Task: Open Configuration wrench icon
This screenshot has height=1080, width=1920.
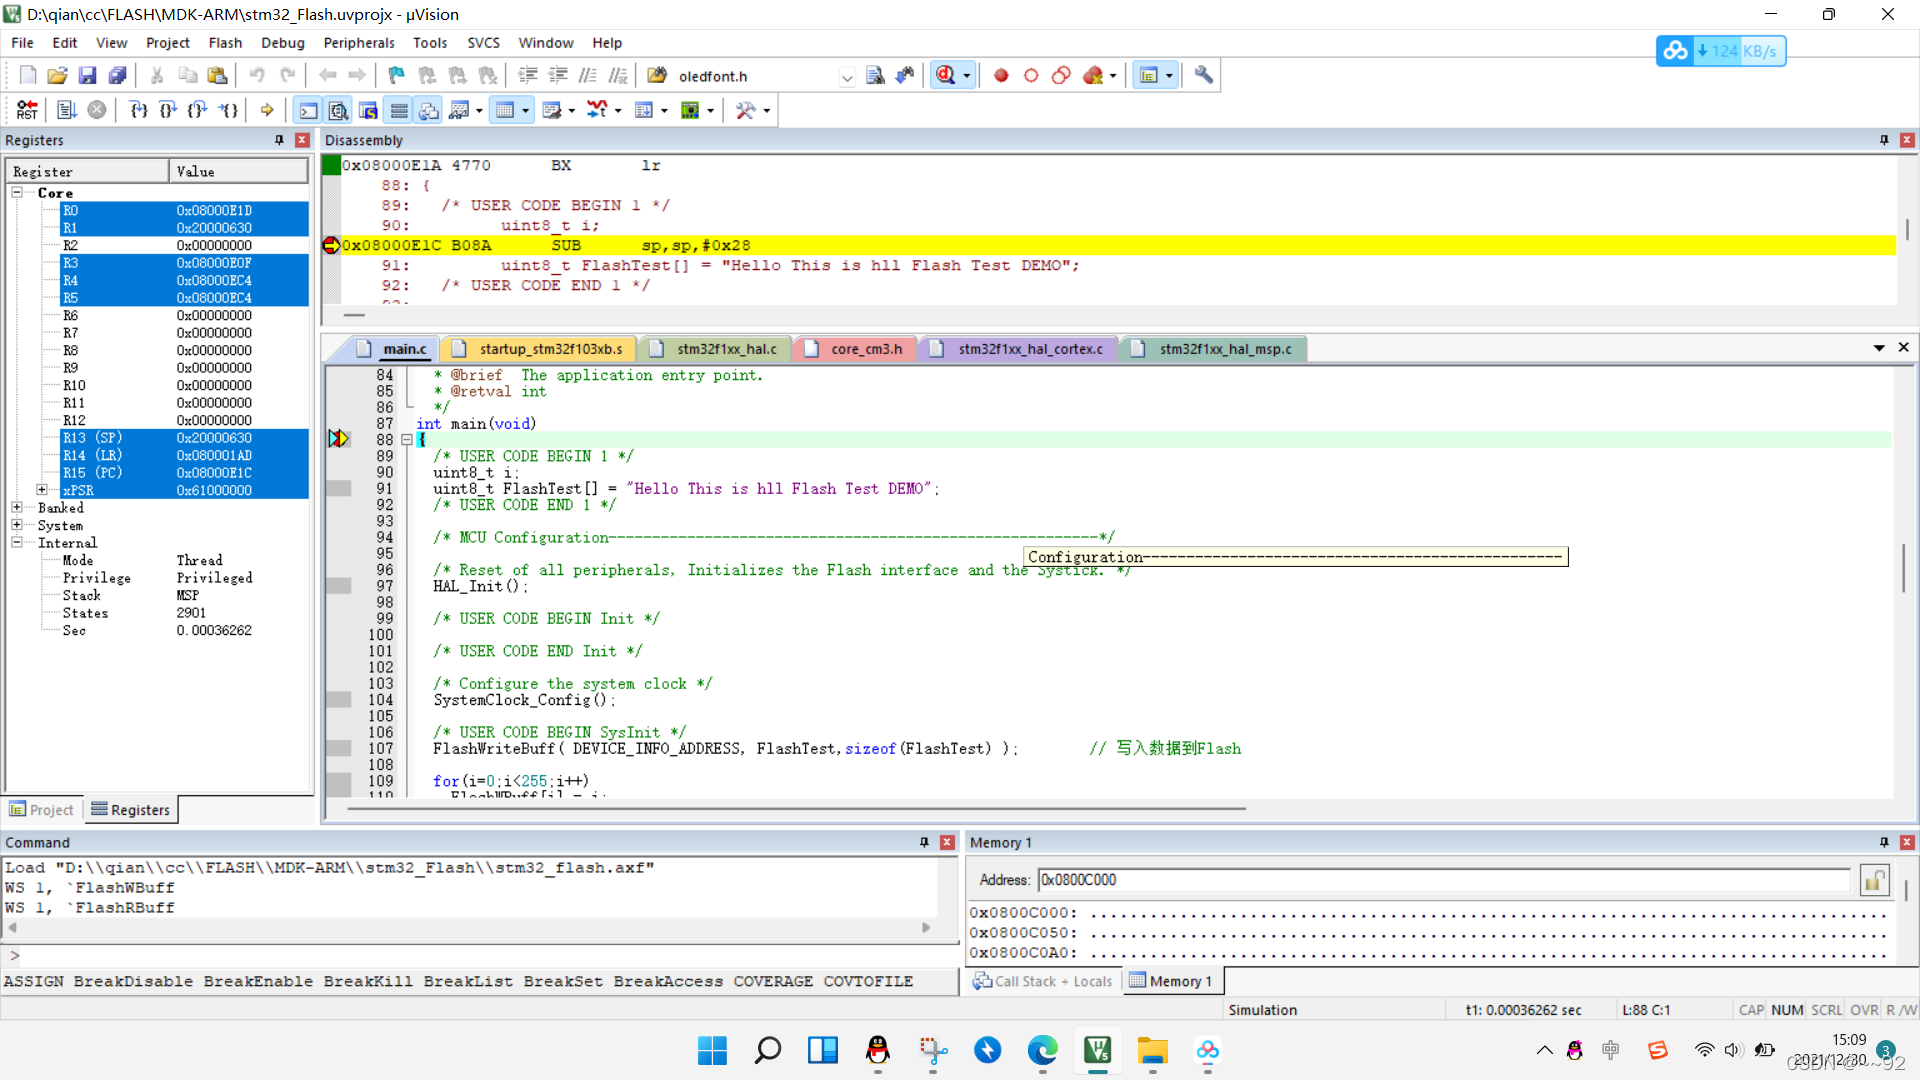Action: 1204,75
